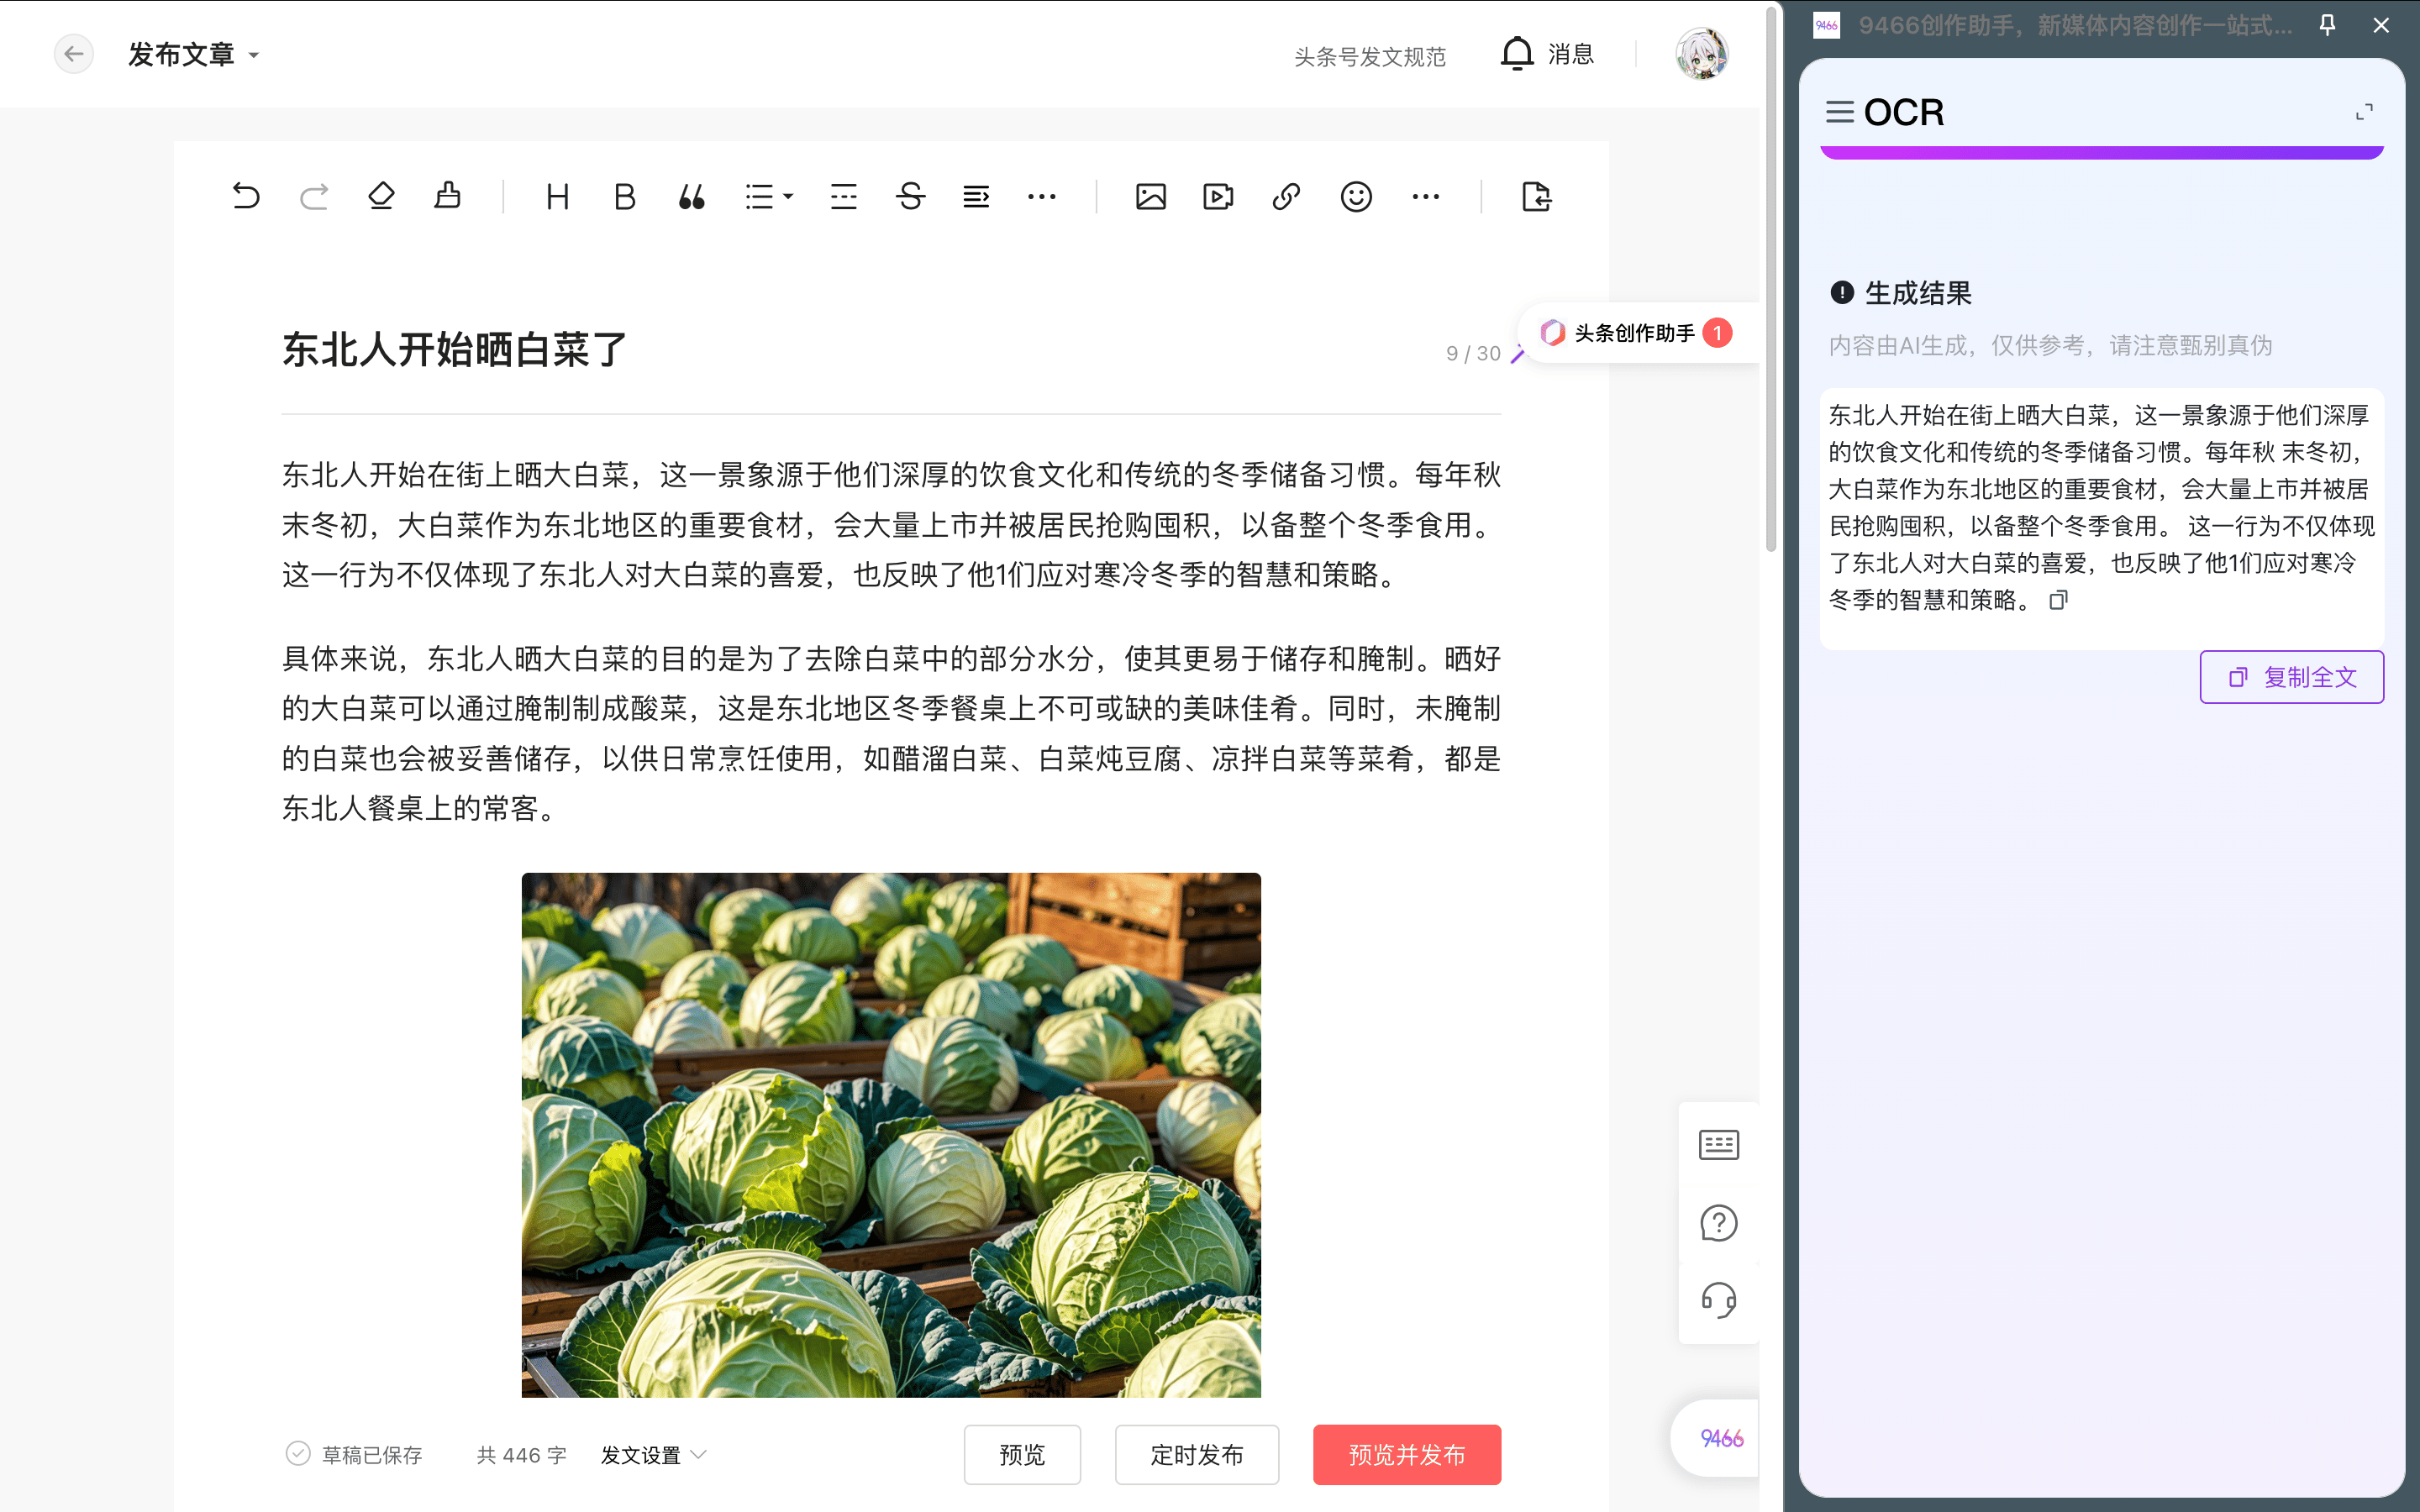The image size is (2420, 1512).
Task: Open text alignment options
Action: tap(976, 196)
